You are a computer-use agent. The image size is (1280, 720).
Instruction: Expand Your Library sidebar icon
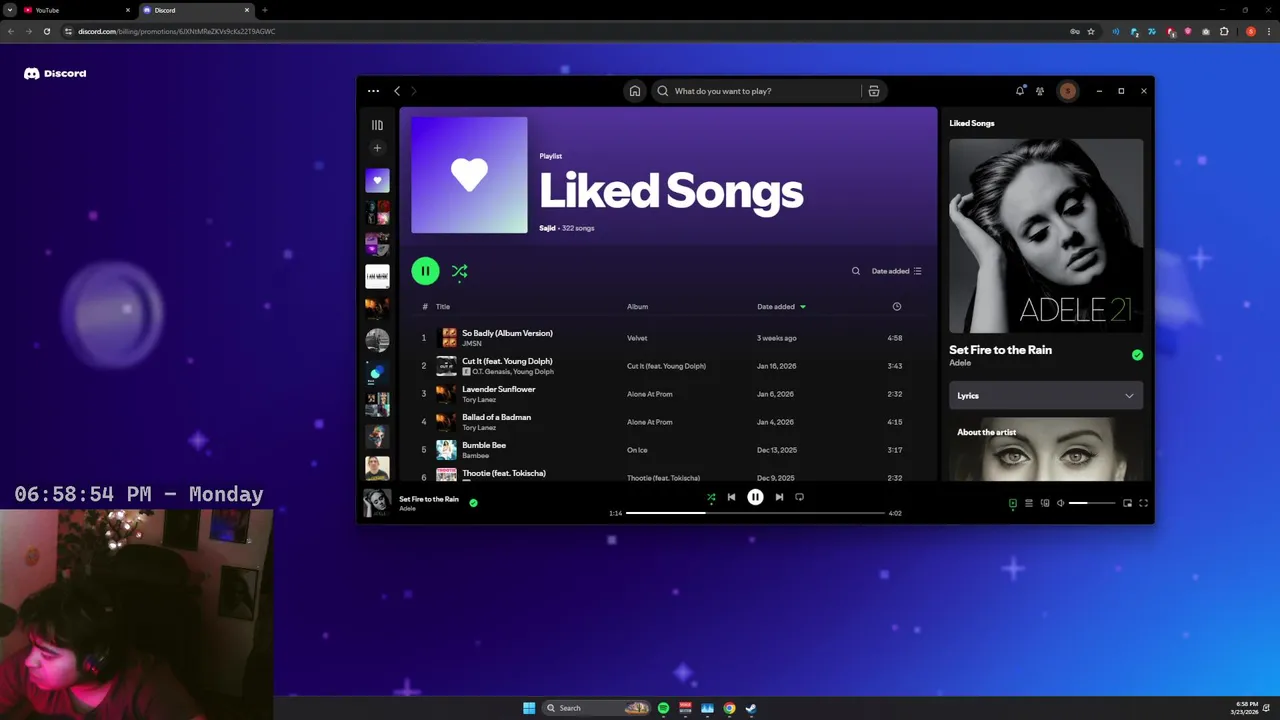pos(377,125)
